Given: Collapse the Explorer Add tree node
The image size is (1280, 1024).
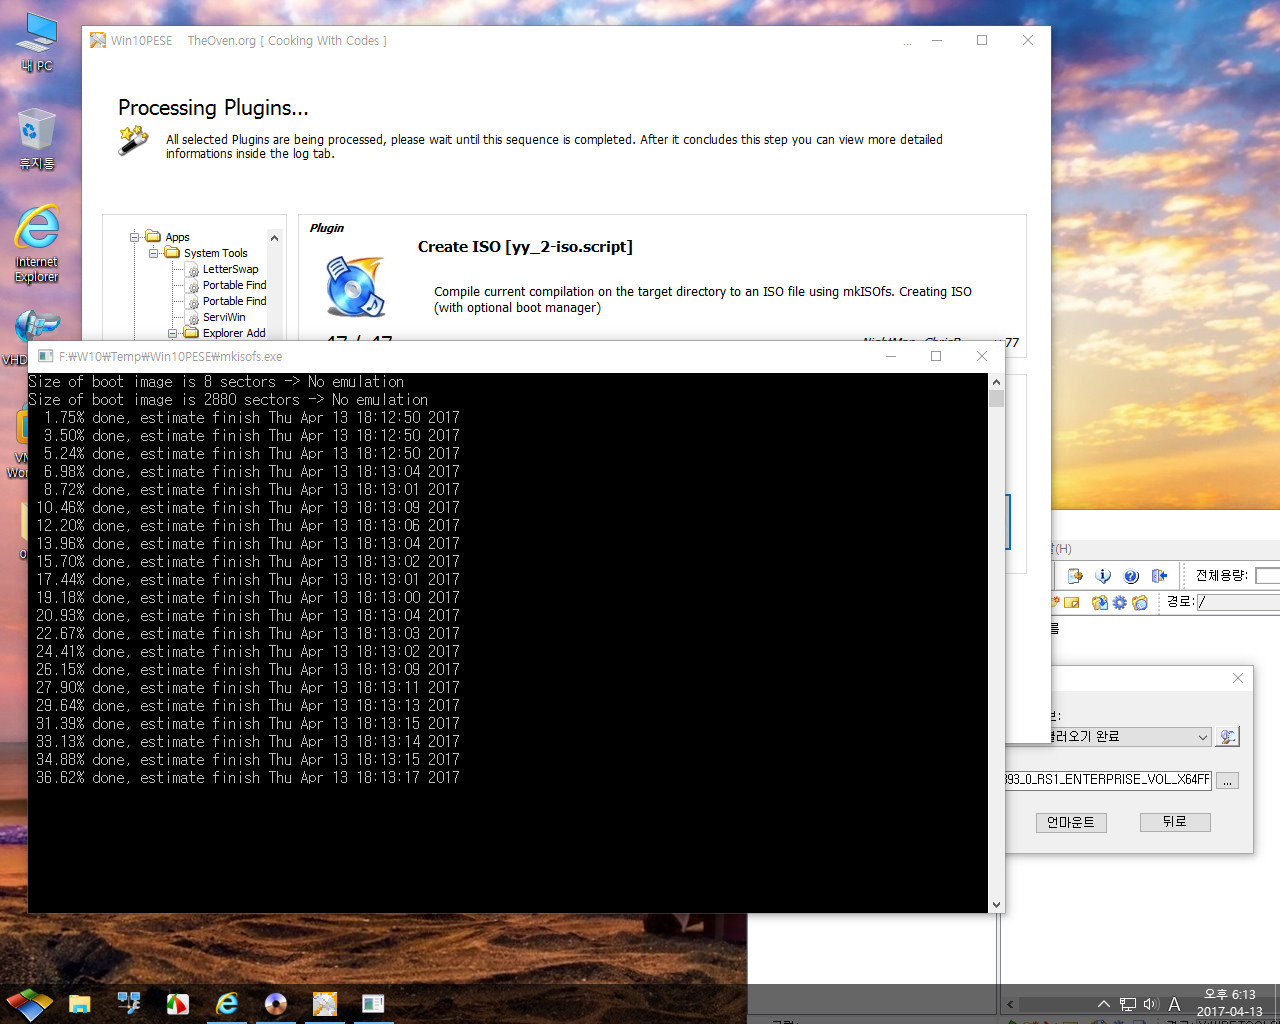Looking at the screenshot, I should coord(172,333).
